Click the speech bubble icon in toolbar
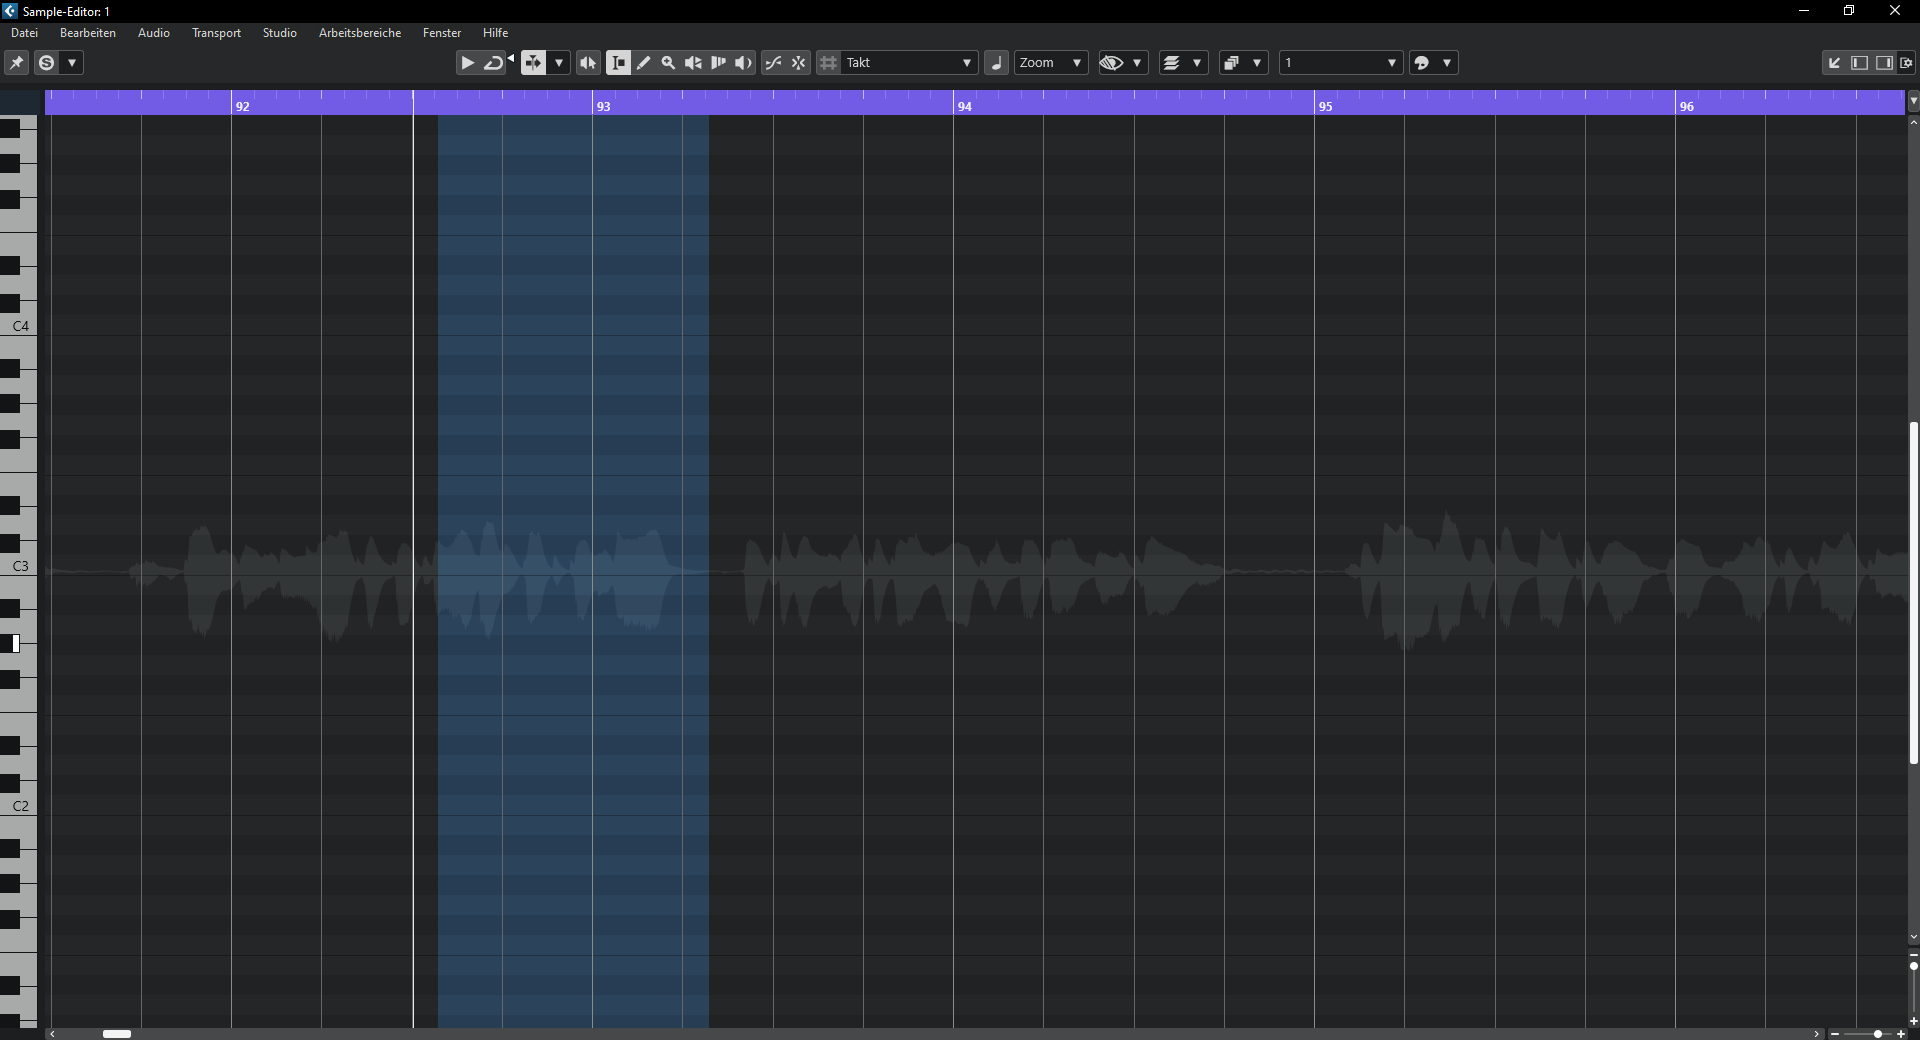 [1422, 63]
